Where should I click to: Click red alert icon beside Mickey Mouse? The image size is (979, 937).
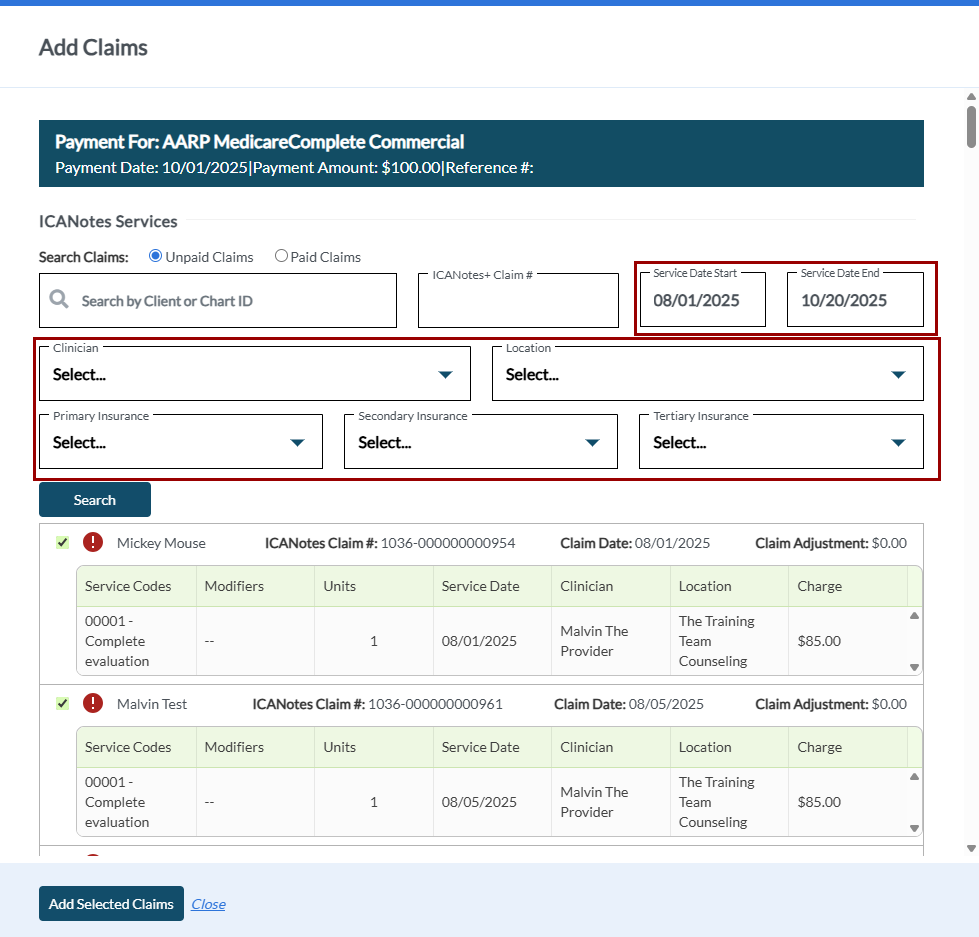[93, 543]
